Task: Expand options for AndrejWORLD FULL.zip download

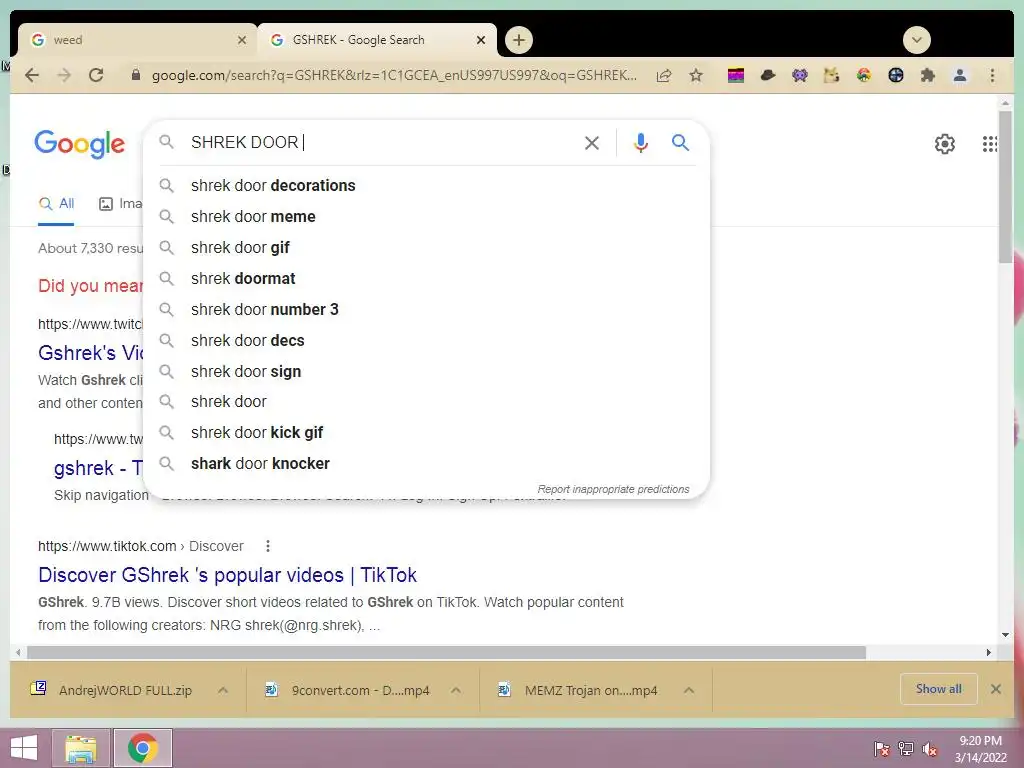Action: click(x=223, y=690)
